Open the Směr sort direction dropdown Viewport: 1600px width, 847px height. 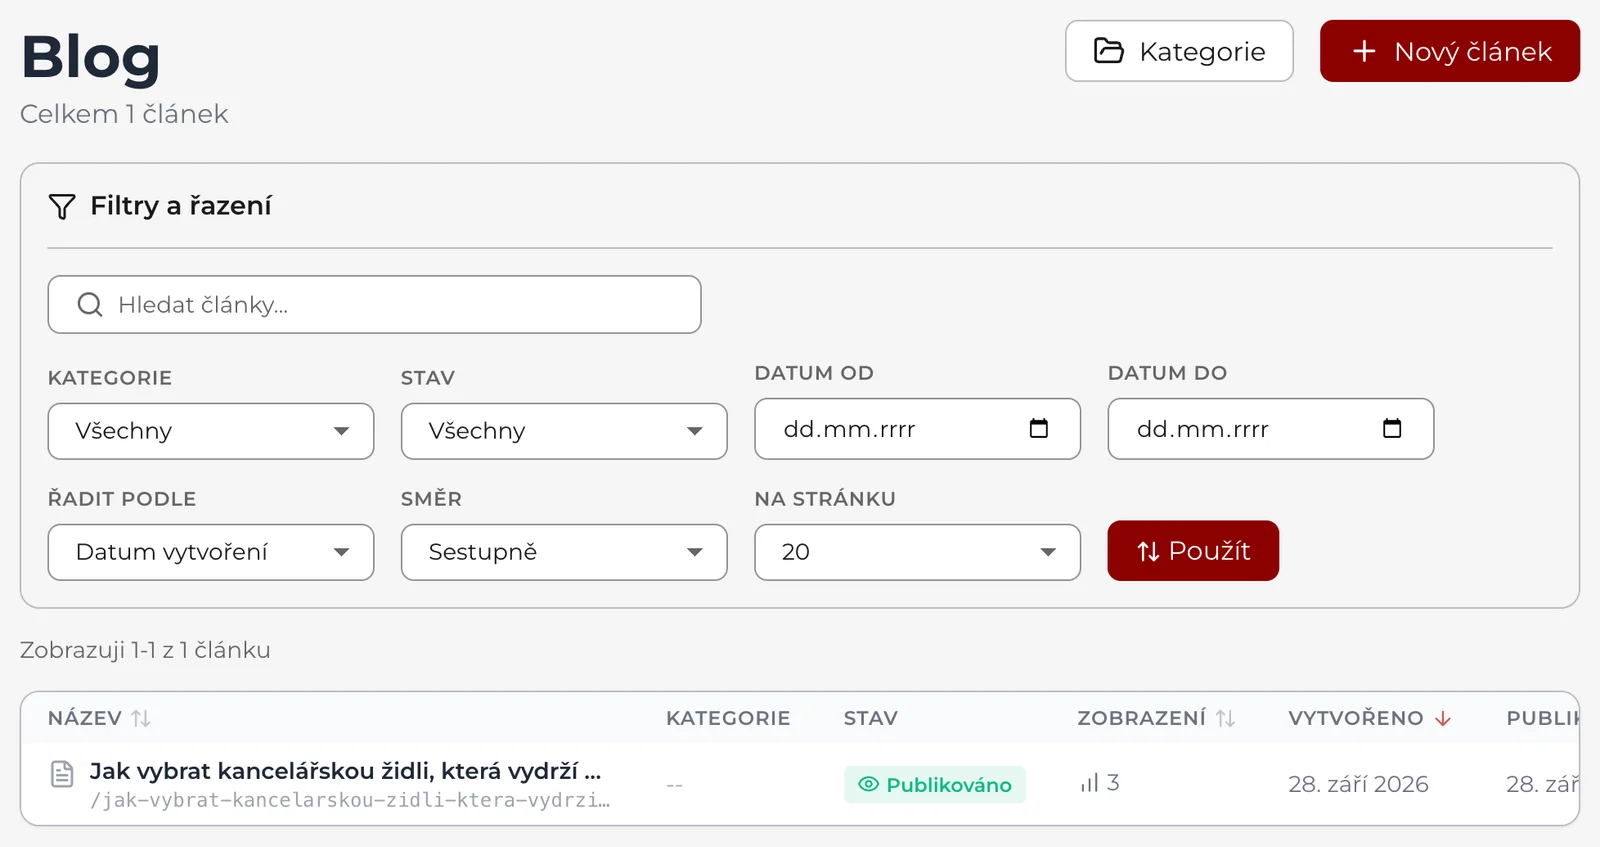564,552
